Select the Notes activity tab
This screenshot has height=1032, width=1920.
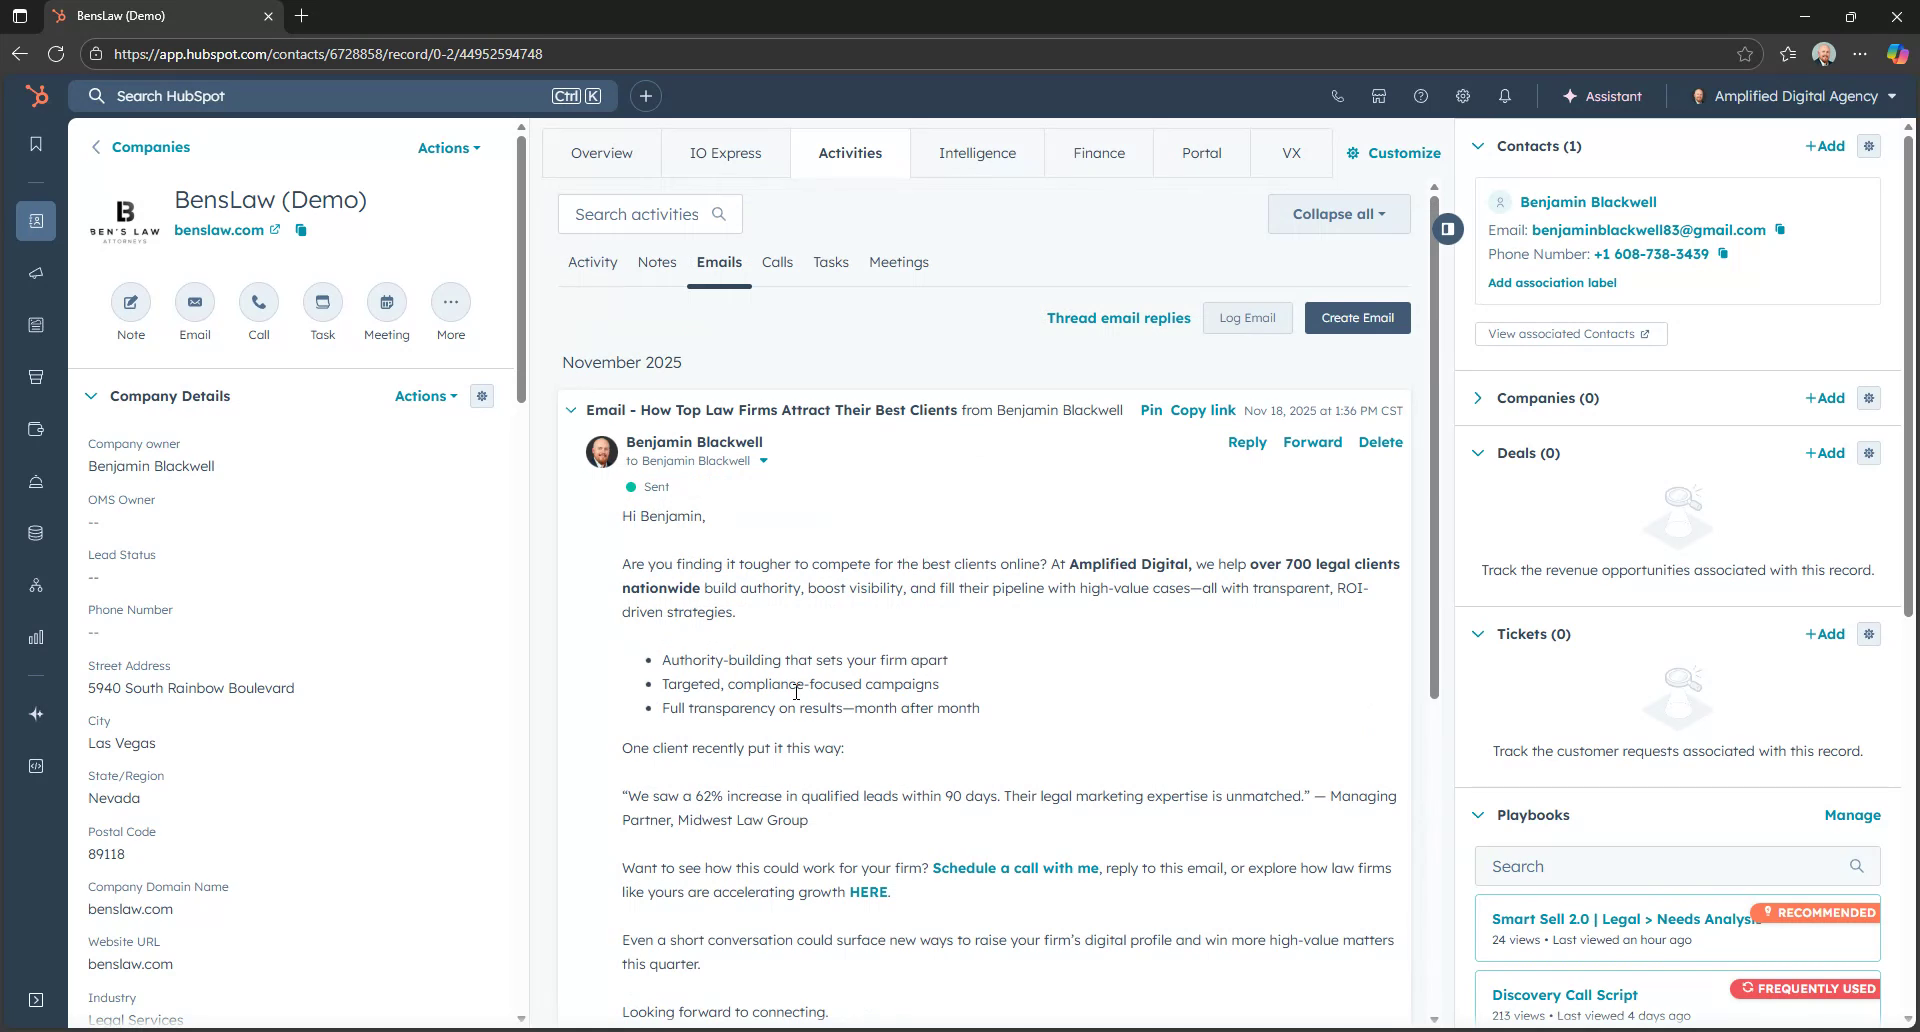656,262
